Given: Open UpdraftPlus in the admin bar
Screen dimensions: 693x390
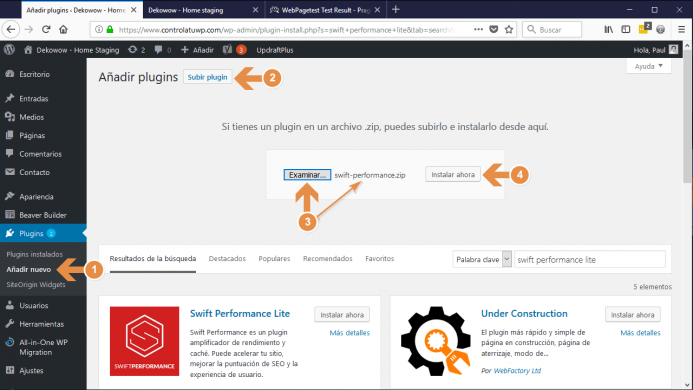Looking at the screenshot, I should [274, 50].
